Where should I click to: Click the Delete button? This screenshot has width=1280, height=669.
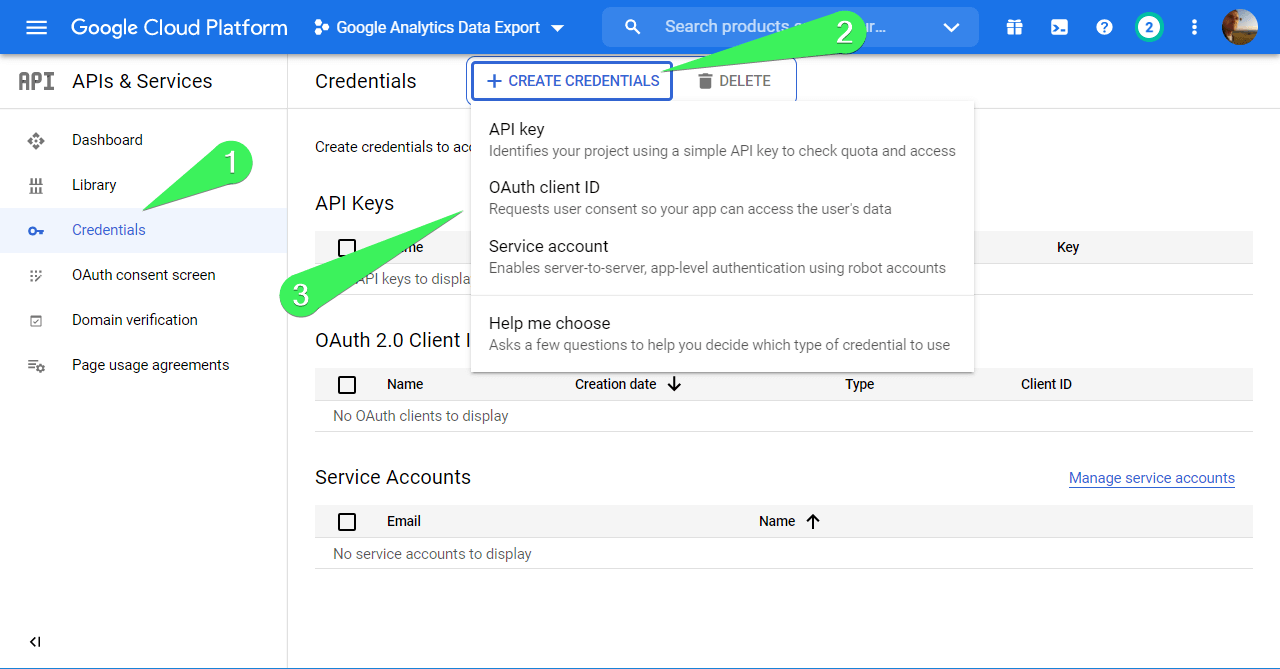(x=734, y=81)
